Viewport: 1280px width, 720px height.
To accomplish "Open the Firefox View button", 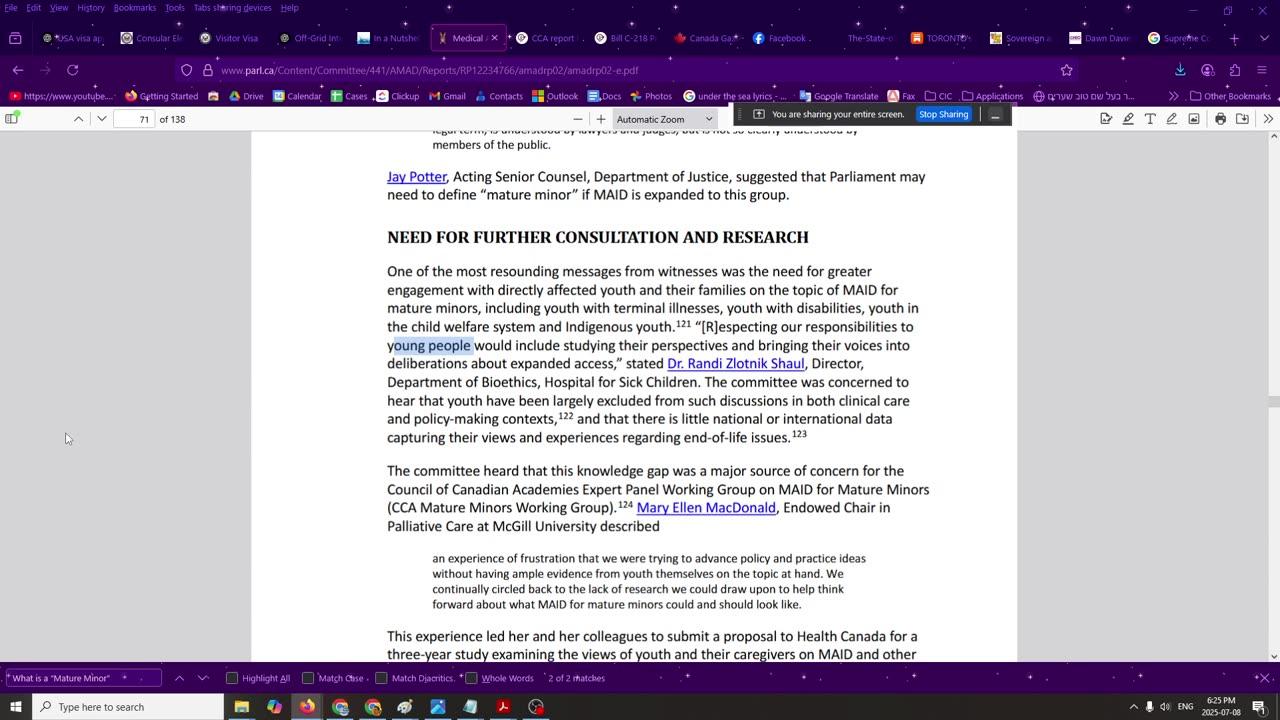I will (x=15, y=38).
